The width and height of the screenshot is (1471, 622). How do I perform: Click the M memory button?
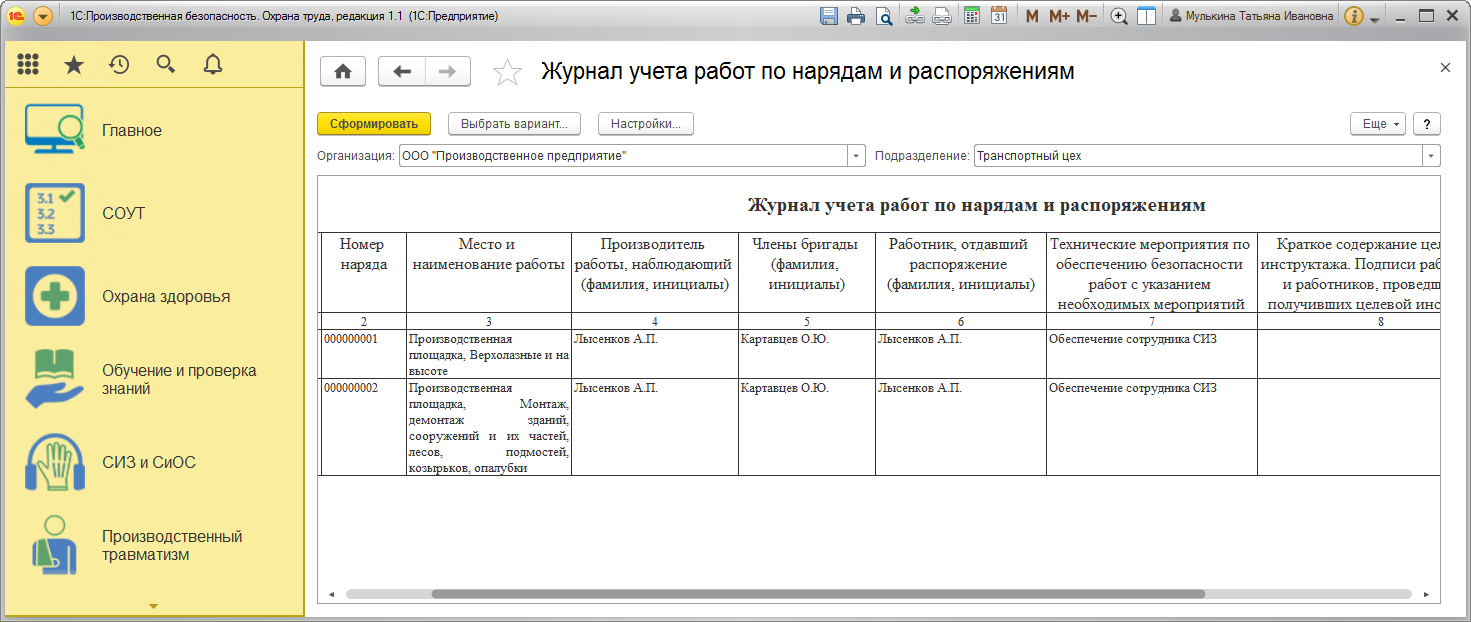pos(1032,16)
